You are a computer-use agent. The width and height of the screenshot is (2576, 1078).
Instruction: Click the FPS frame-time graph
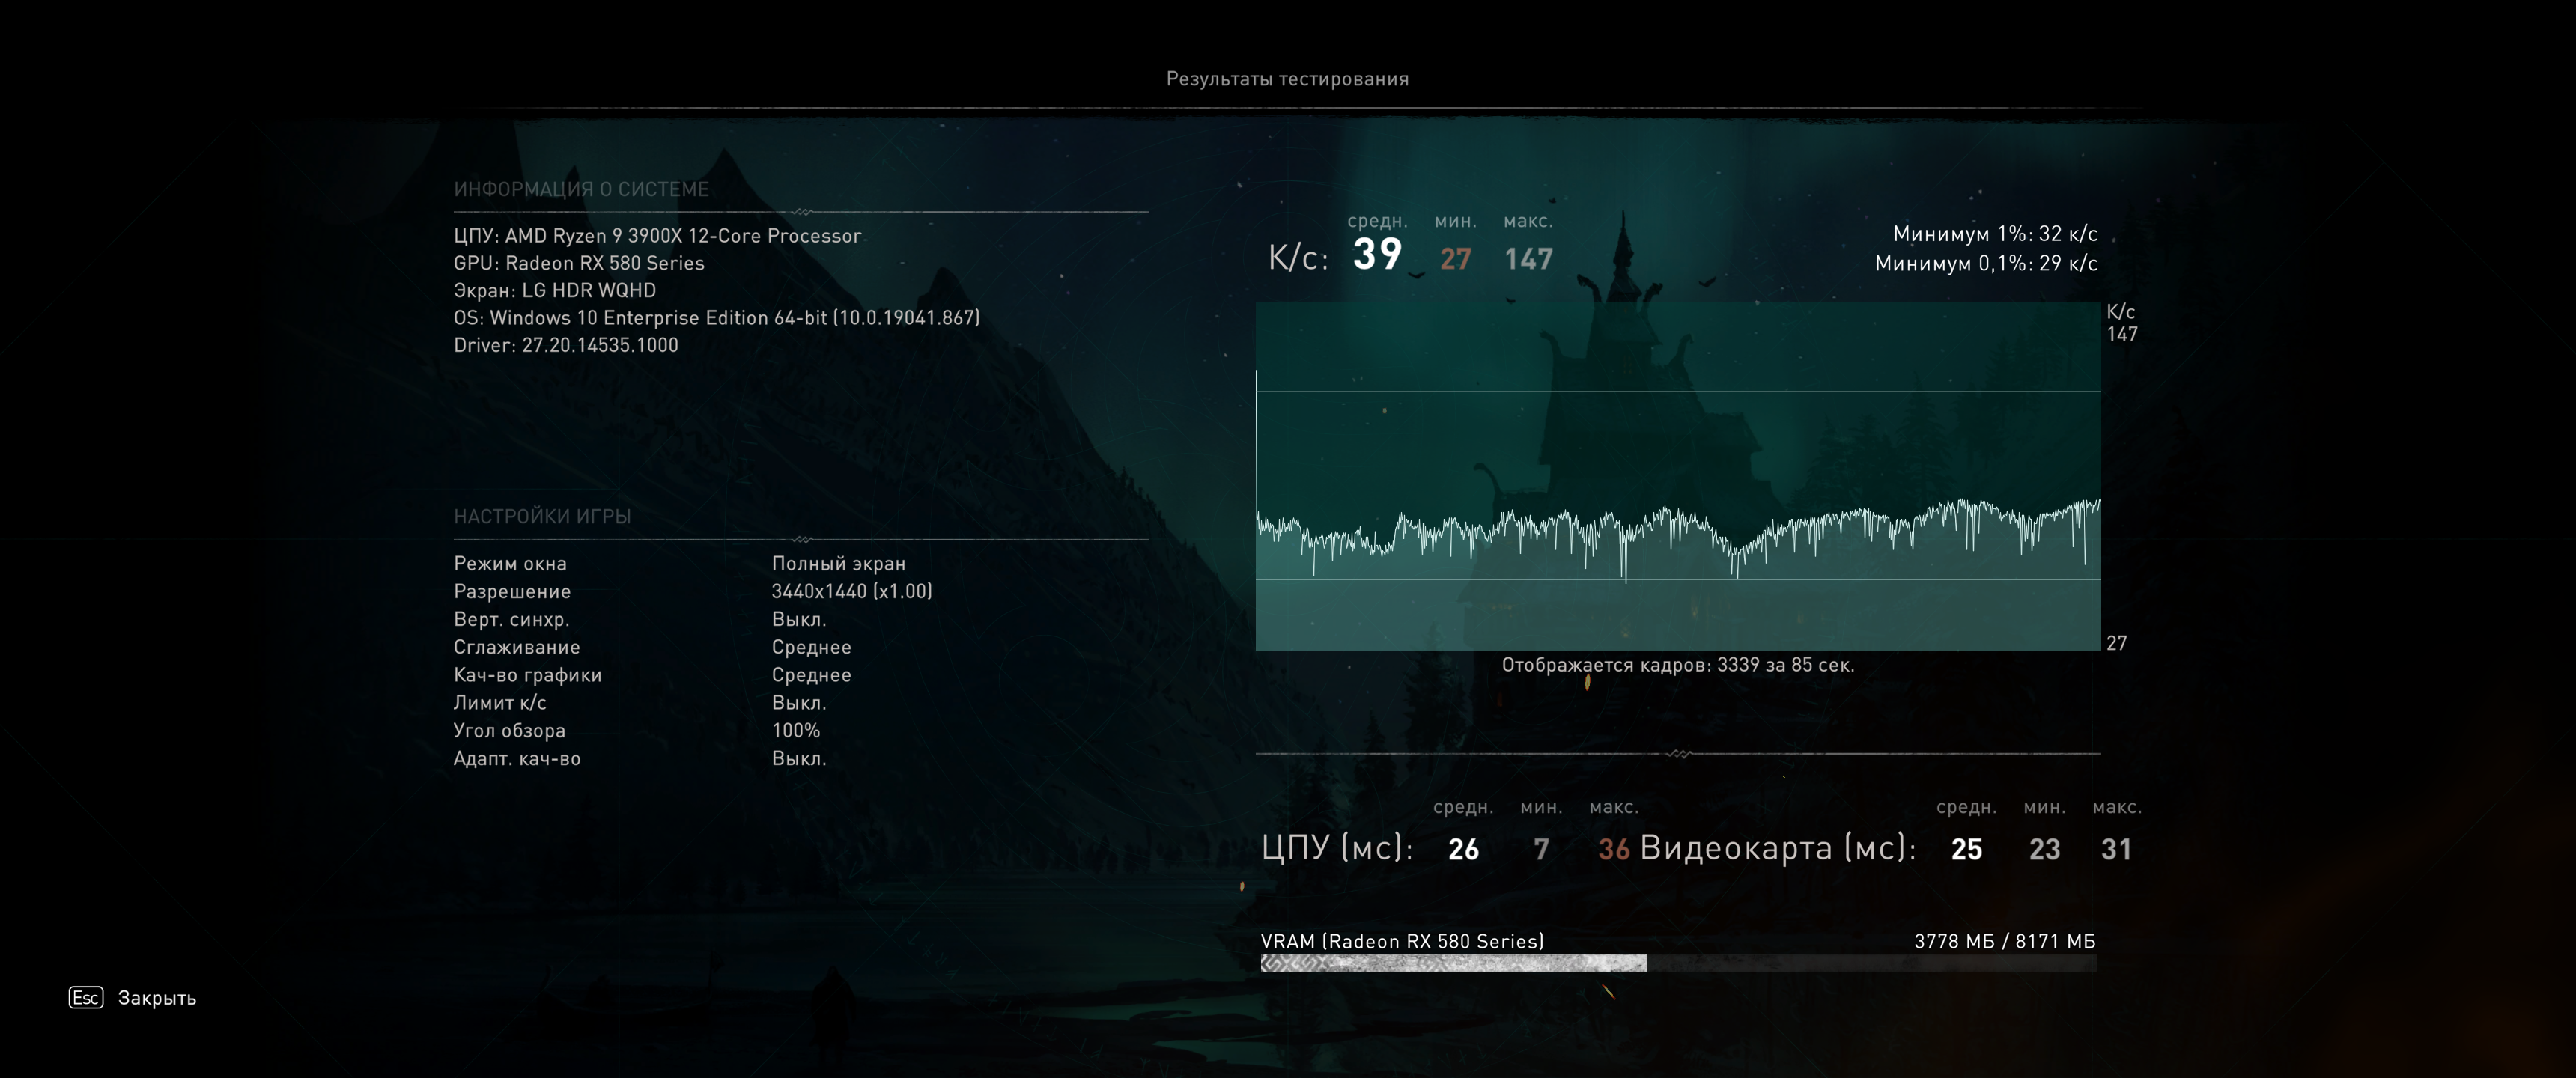tap(1677, 476)
